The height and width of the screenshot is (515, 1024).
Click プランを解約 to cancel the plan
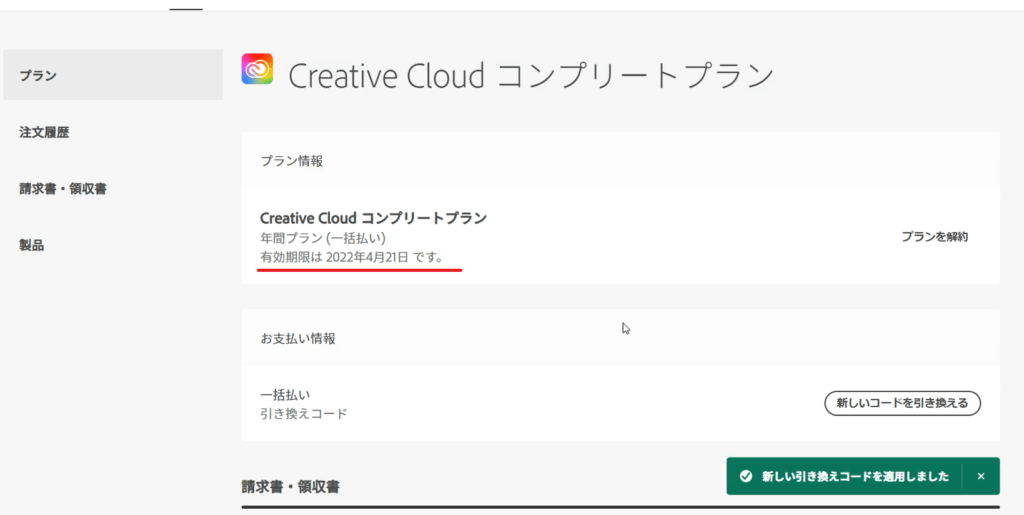(935, 237)
